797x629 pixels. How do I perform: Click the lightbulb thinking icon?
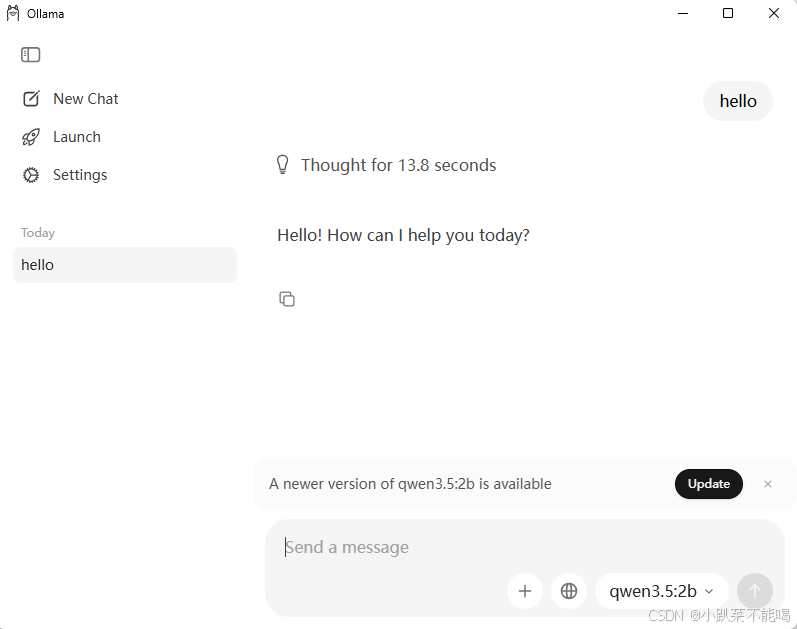click(283, 165)
